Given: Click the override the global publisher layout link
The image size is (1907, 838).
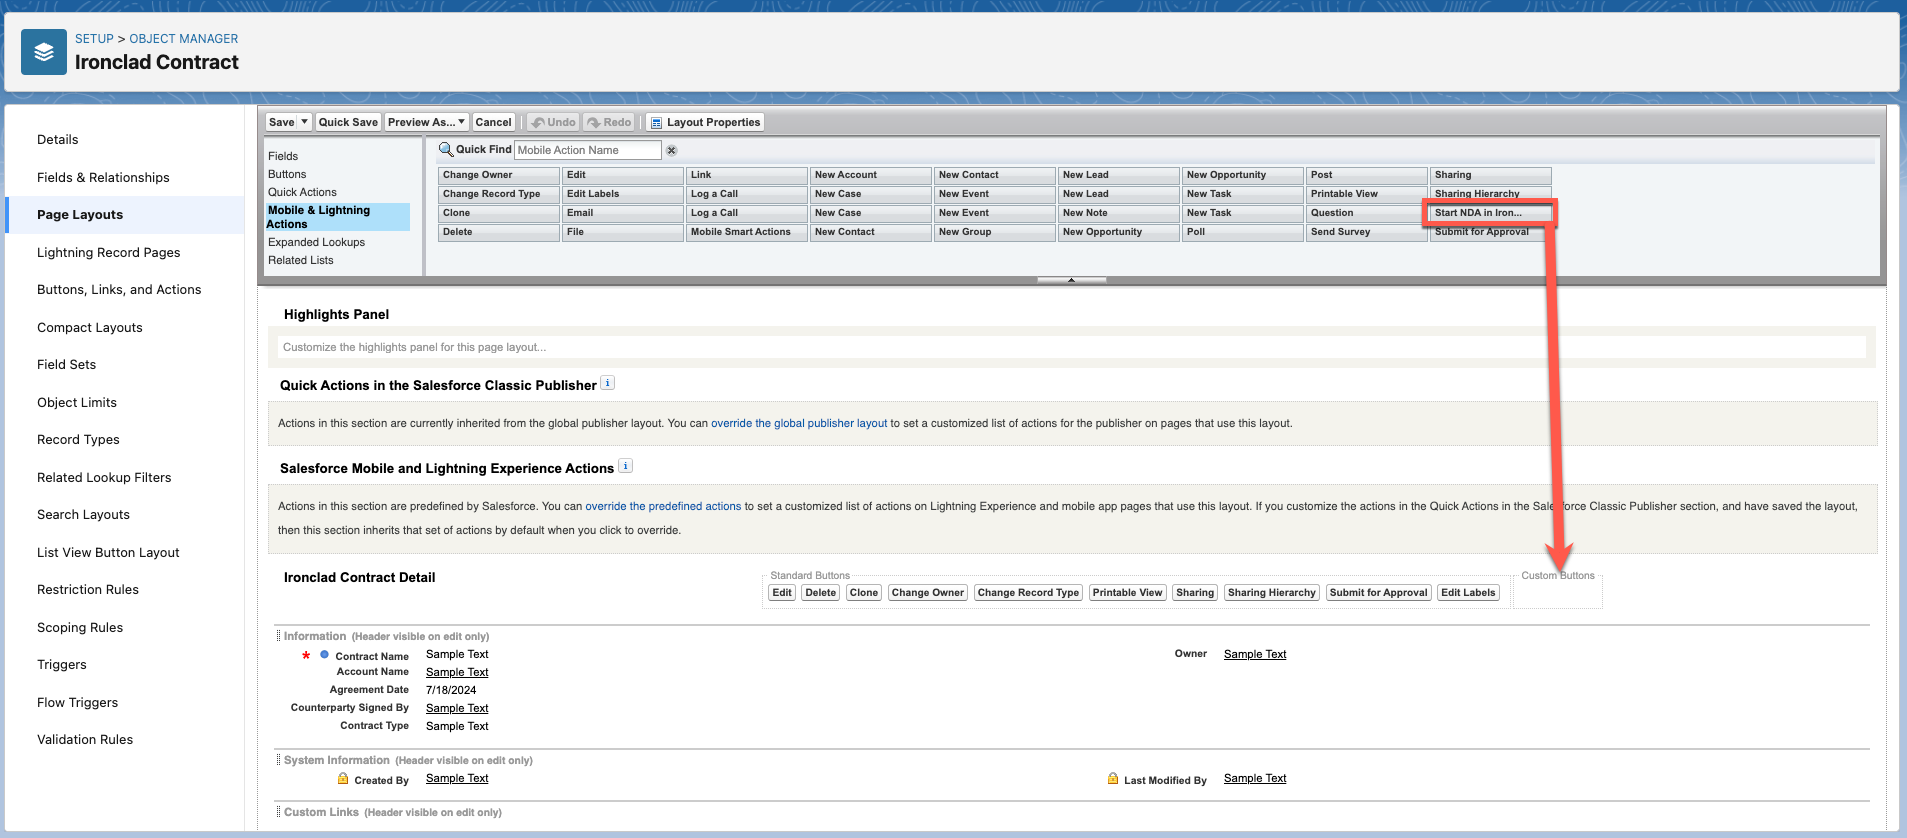Looking at the screenshot, I should click(x=799, y=423).
